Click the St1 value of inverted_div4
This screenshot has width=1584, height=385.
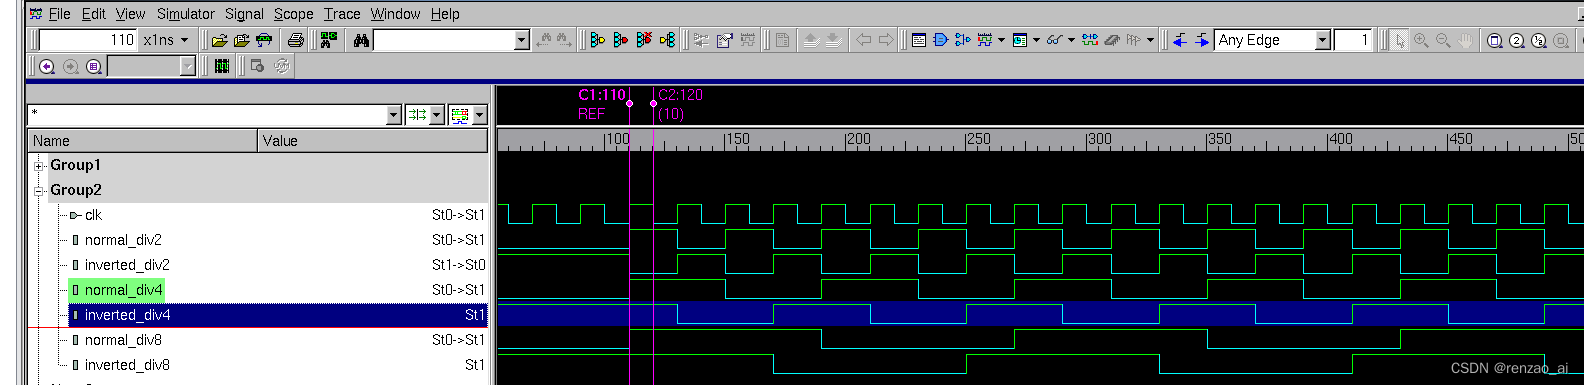475,315
